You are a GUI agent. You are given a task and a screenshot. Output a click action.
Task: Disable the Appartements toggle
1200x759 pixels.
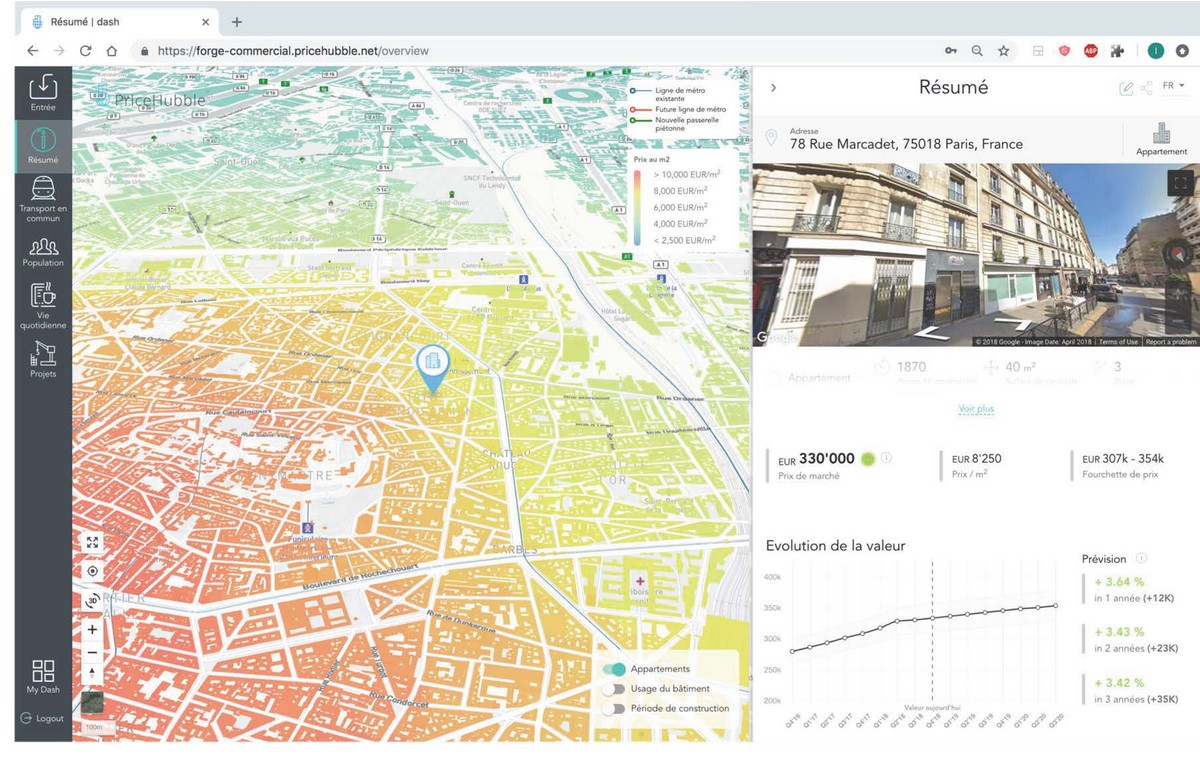coord(614,669)
